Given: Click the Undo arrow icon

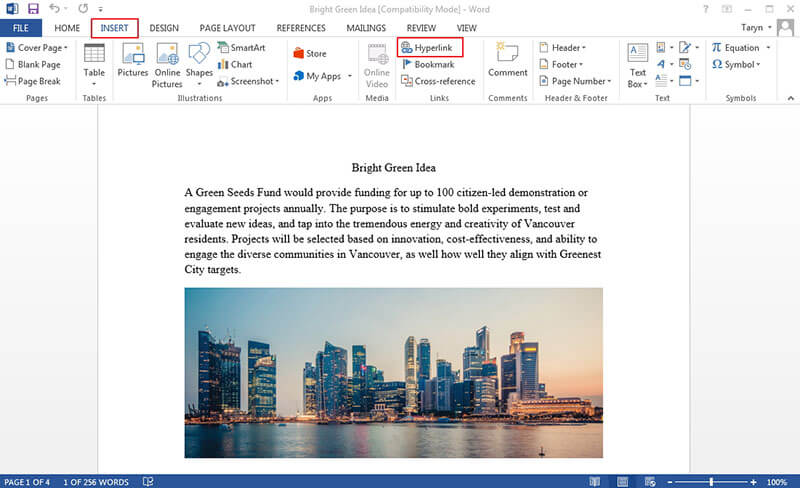Looking at the screenshot, I should (55, 8).
